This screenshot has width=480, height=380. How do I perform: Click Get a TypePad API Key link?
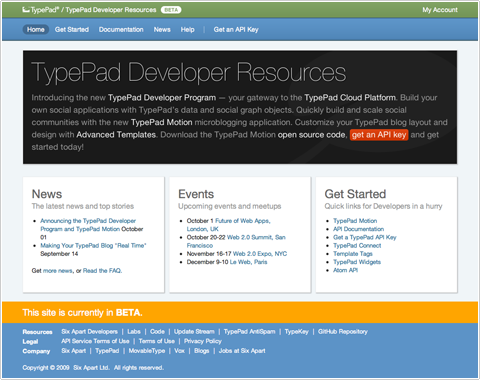pos(365,237)
